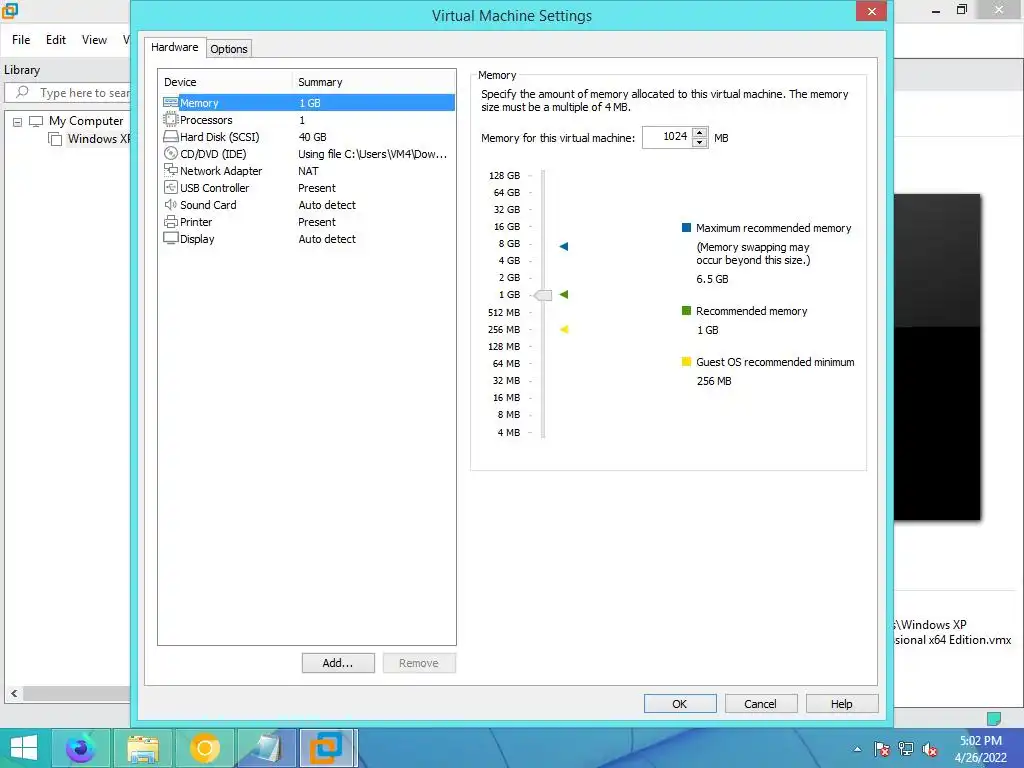This screenshot has width=1024, height=768.
Task: Click the memory value input field
Action: tap(667, 137)
